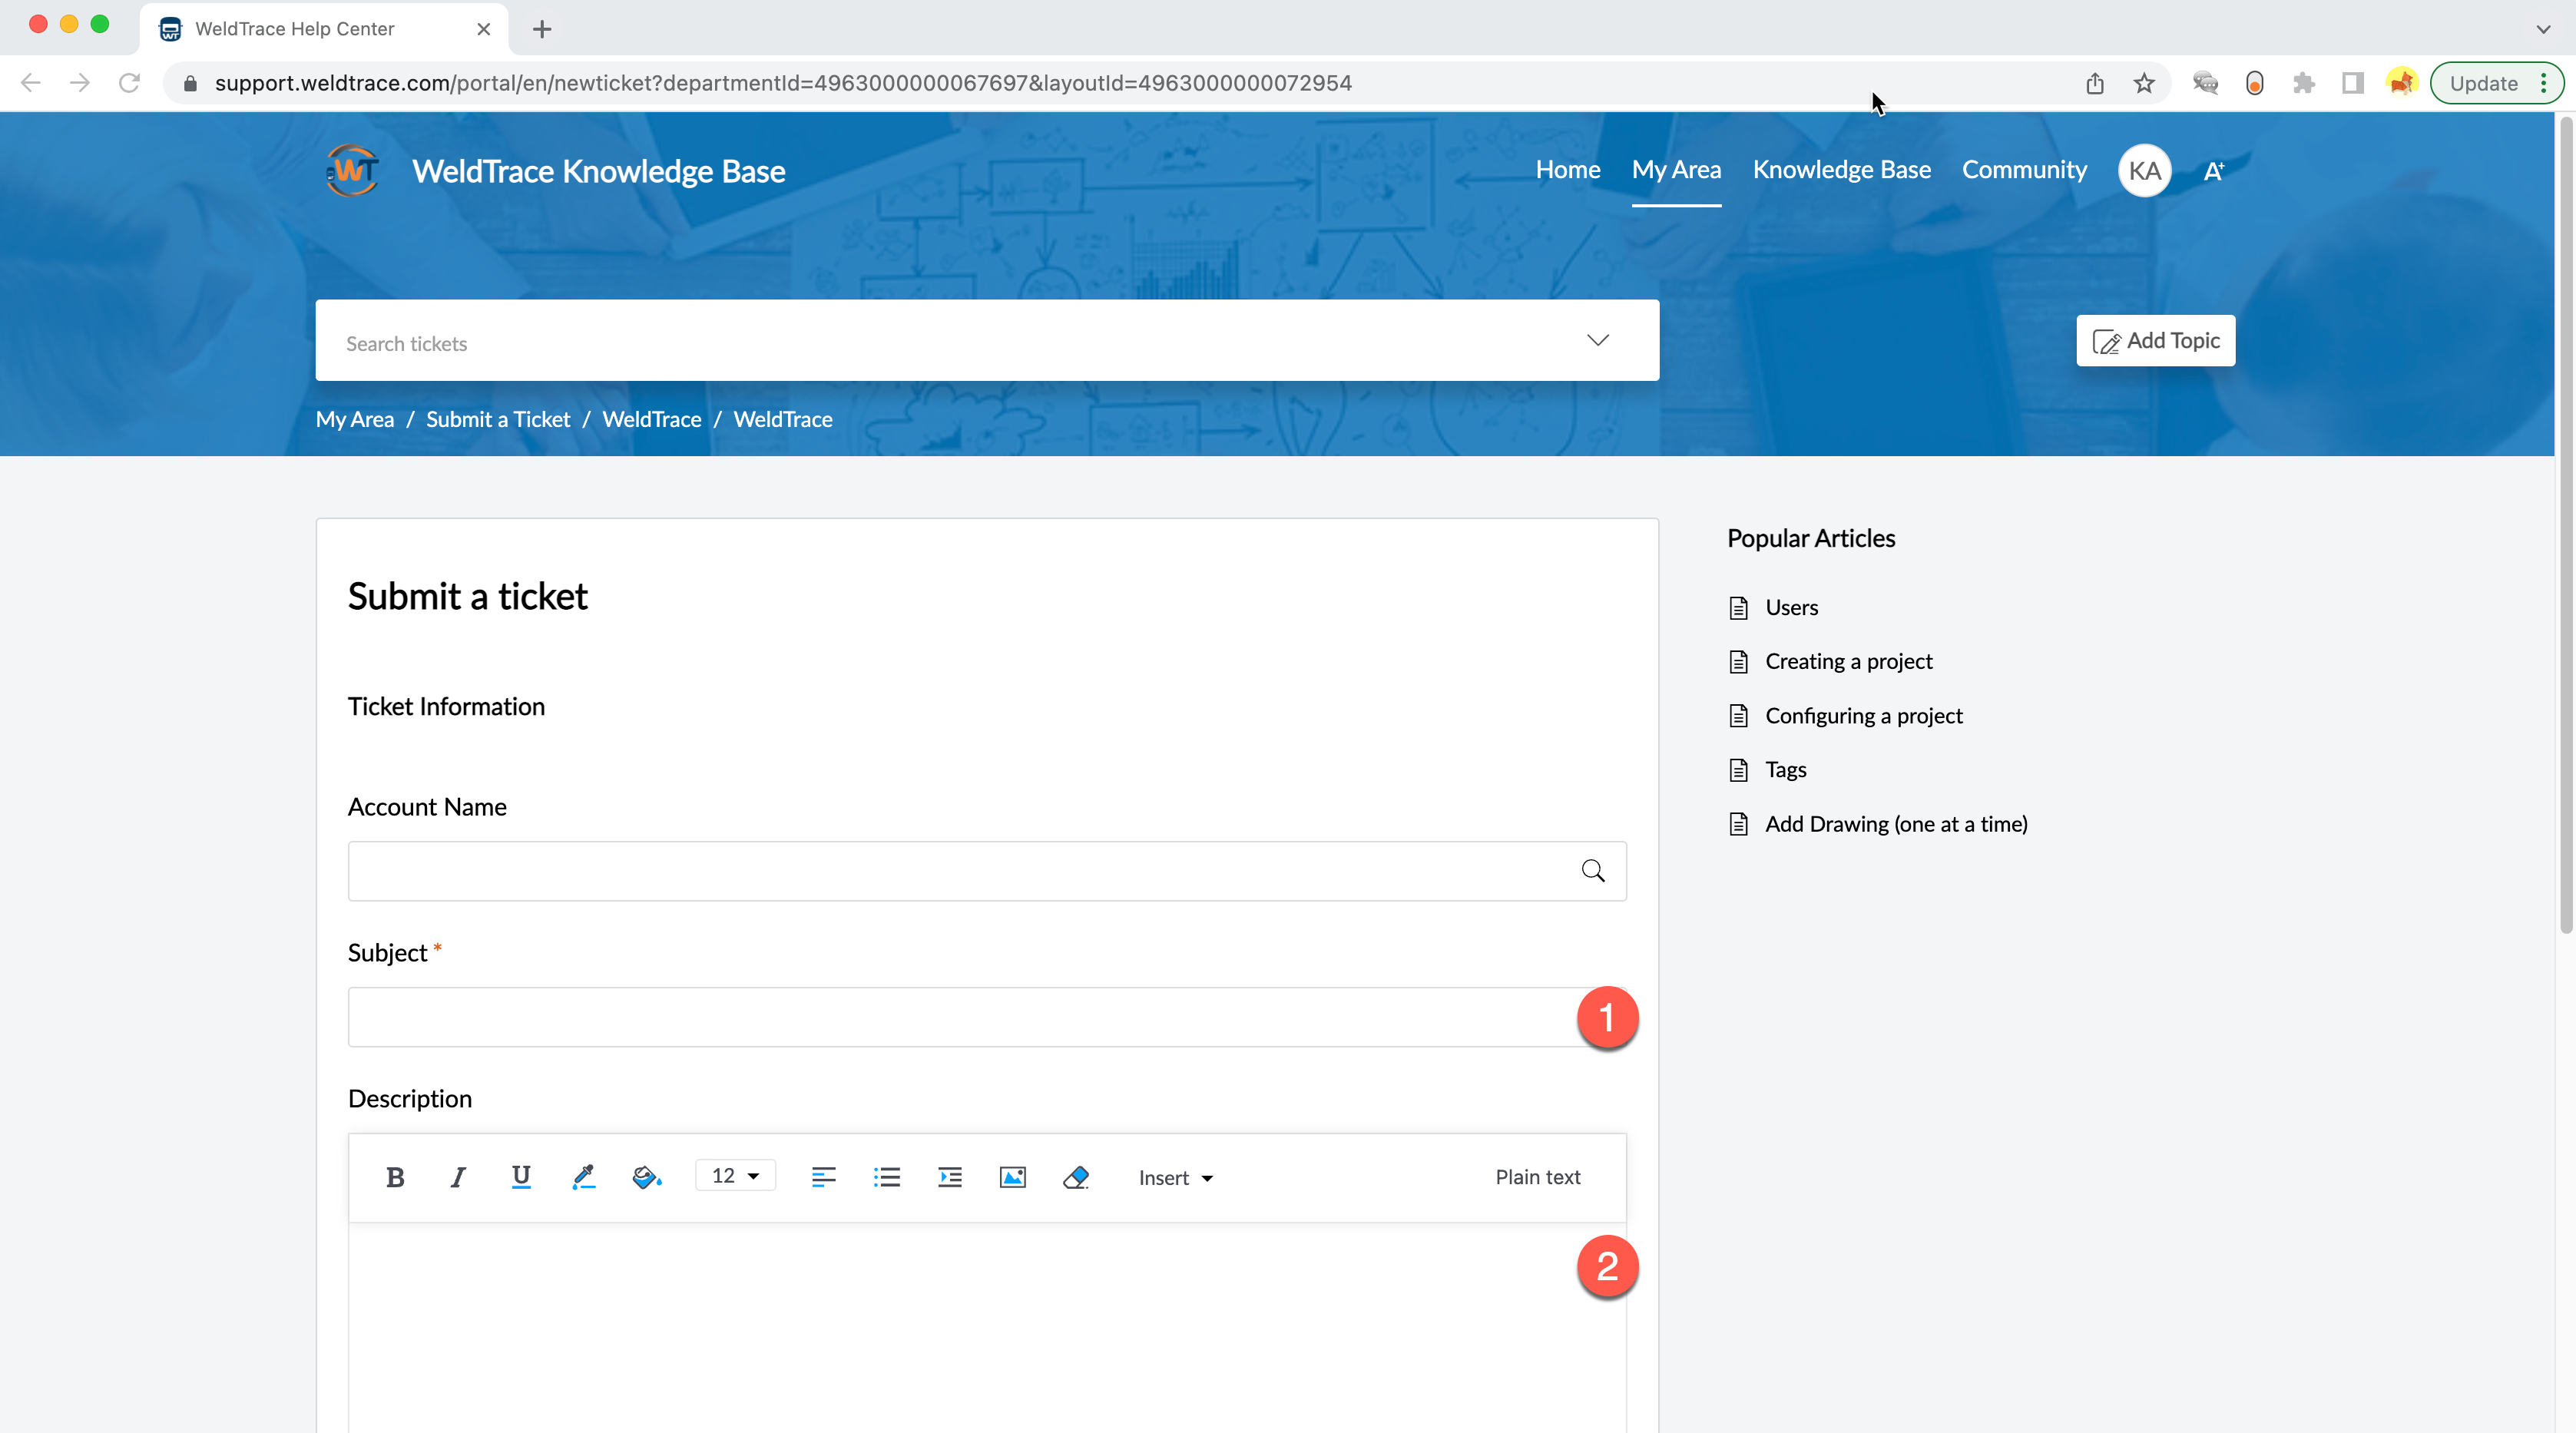This screenshot has width=2576, height=1433.
Task: Go to My Area breadcrumb
Action: click(355, 419)
